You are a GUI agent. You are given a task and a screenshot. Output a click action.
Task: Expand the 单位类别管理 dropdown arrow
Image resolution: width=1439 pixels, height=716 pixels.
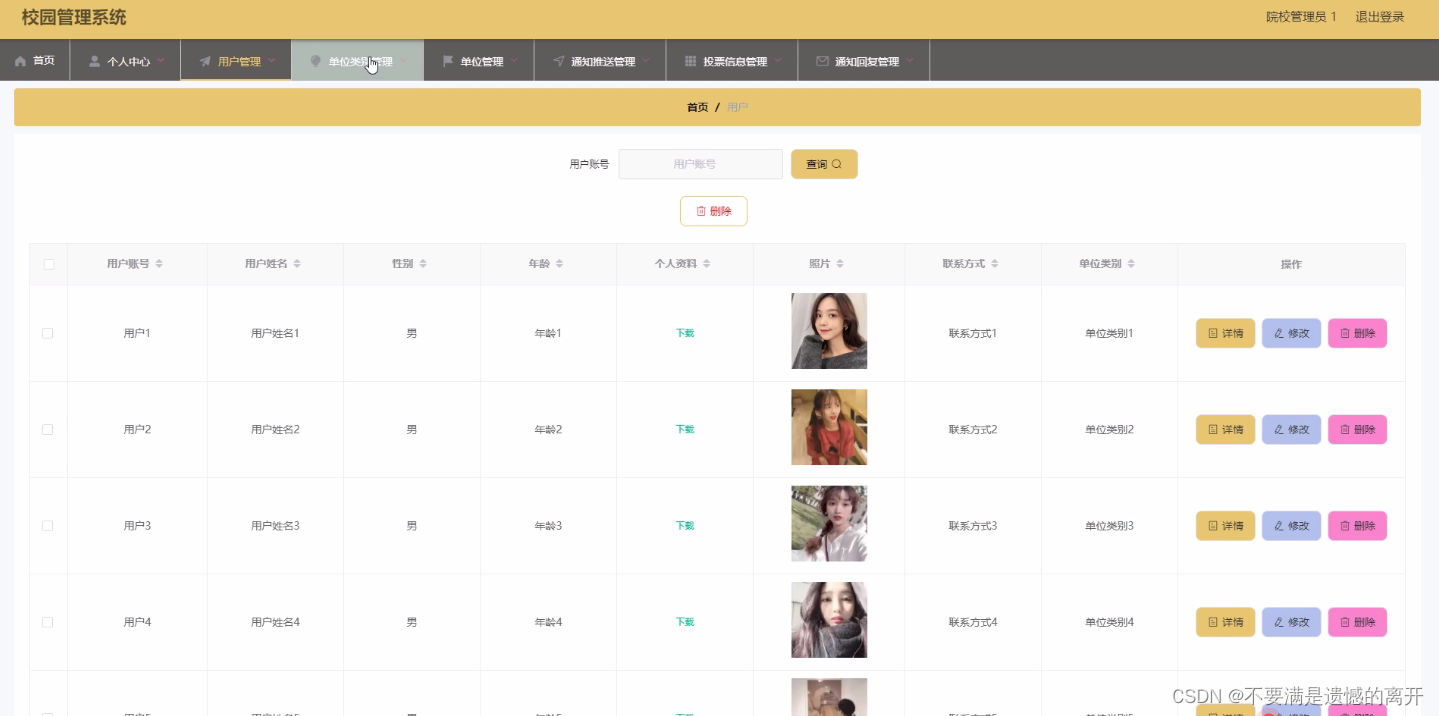pos(403,61)
